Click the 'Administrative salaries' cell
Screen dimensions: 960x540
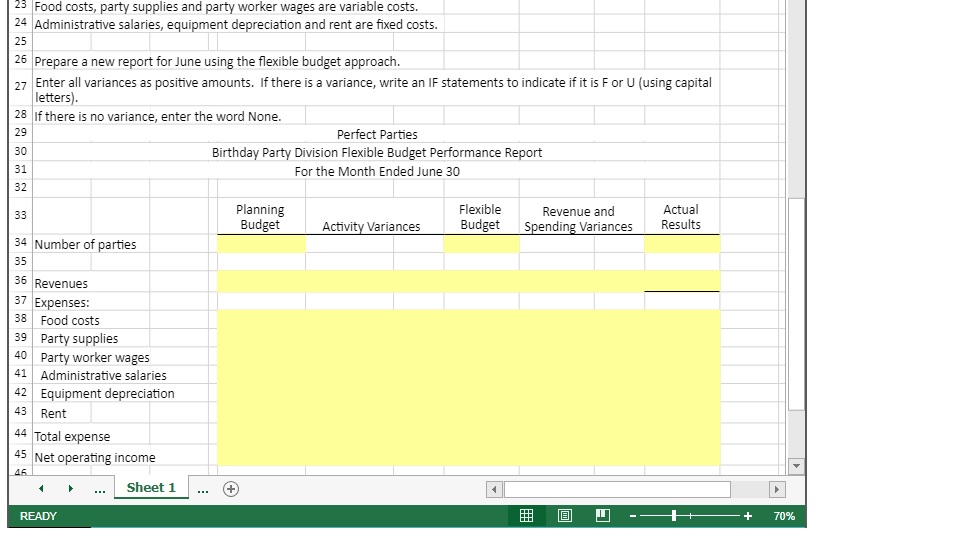point(103,375)
